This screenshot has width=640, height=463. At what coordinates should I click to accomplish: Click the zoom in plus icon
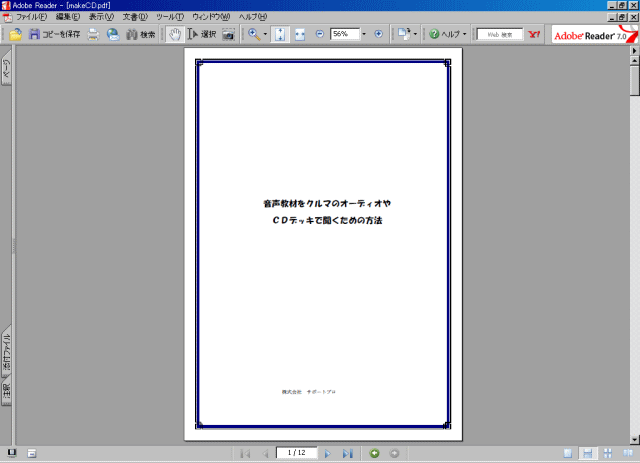378,34
